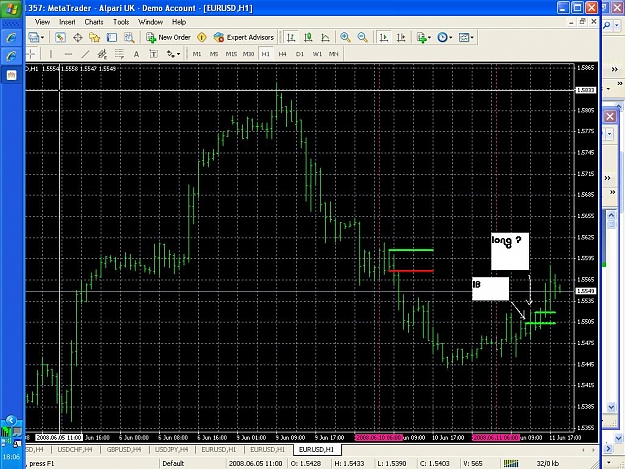Open the New Chart icon
Image resolution: width=625 pixels, height=469 pixels.
tap(33, 37)
